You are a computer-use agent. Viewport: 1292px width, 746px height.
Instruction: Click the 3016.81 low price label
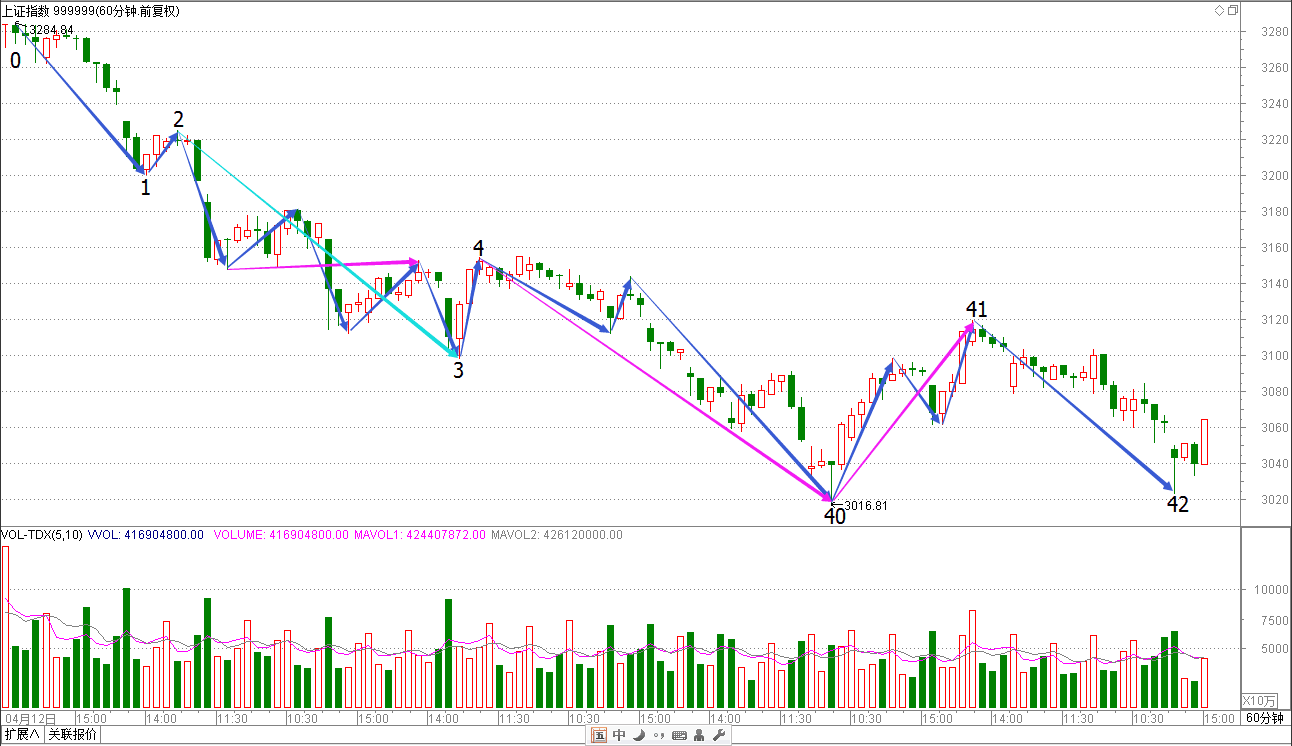point(865,506)
